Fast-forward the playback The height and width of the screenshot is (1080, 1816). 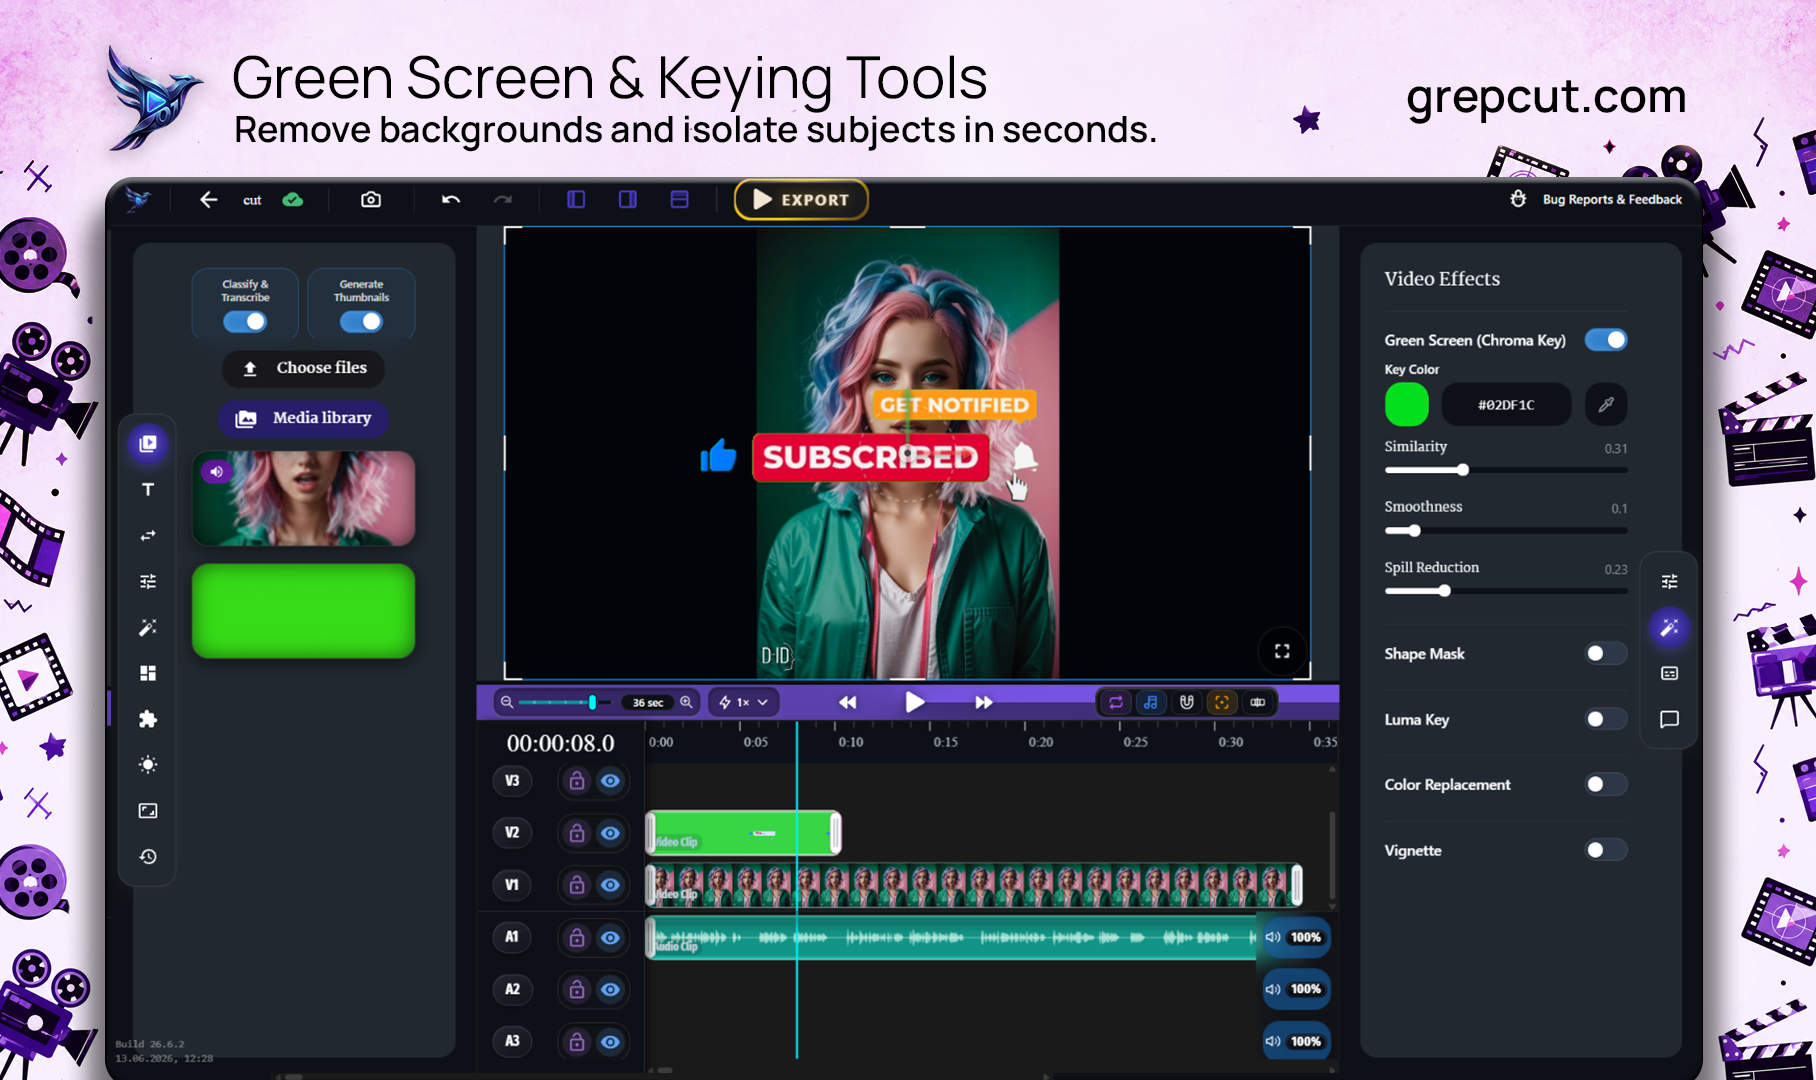click(x=984, y=702)
